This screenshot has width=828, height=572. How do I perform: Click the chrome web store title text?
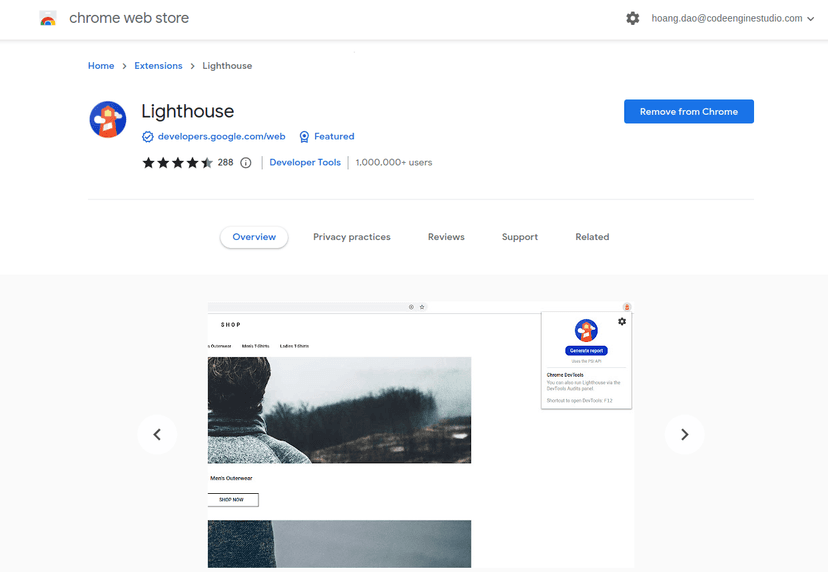point(129,18)
